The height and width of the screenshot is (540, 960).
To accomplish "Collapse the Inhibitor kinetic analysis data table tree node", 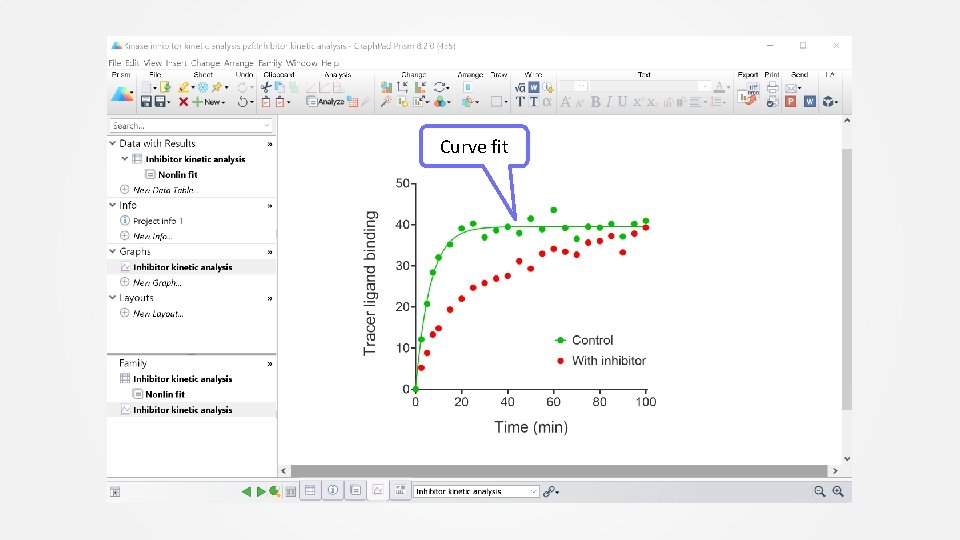I will (x=125, y=159).
